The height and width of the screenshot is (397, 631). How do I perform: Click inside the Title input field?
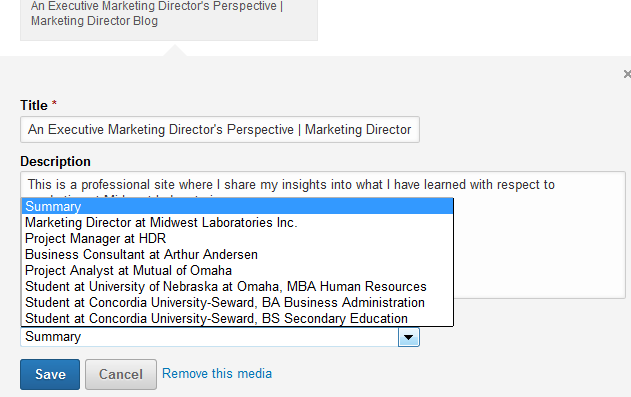tap(220, 130)
